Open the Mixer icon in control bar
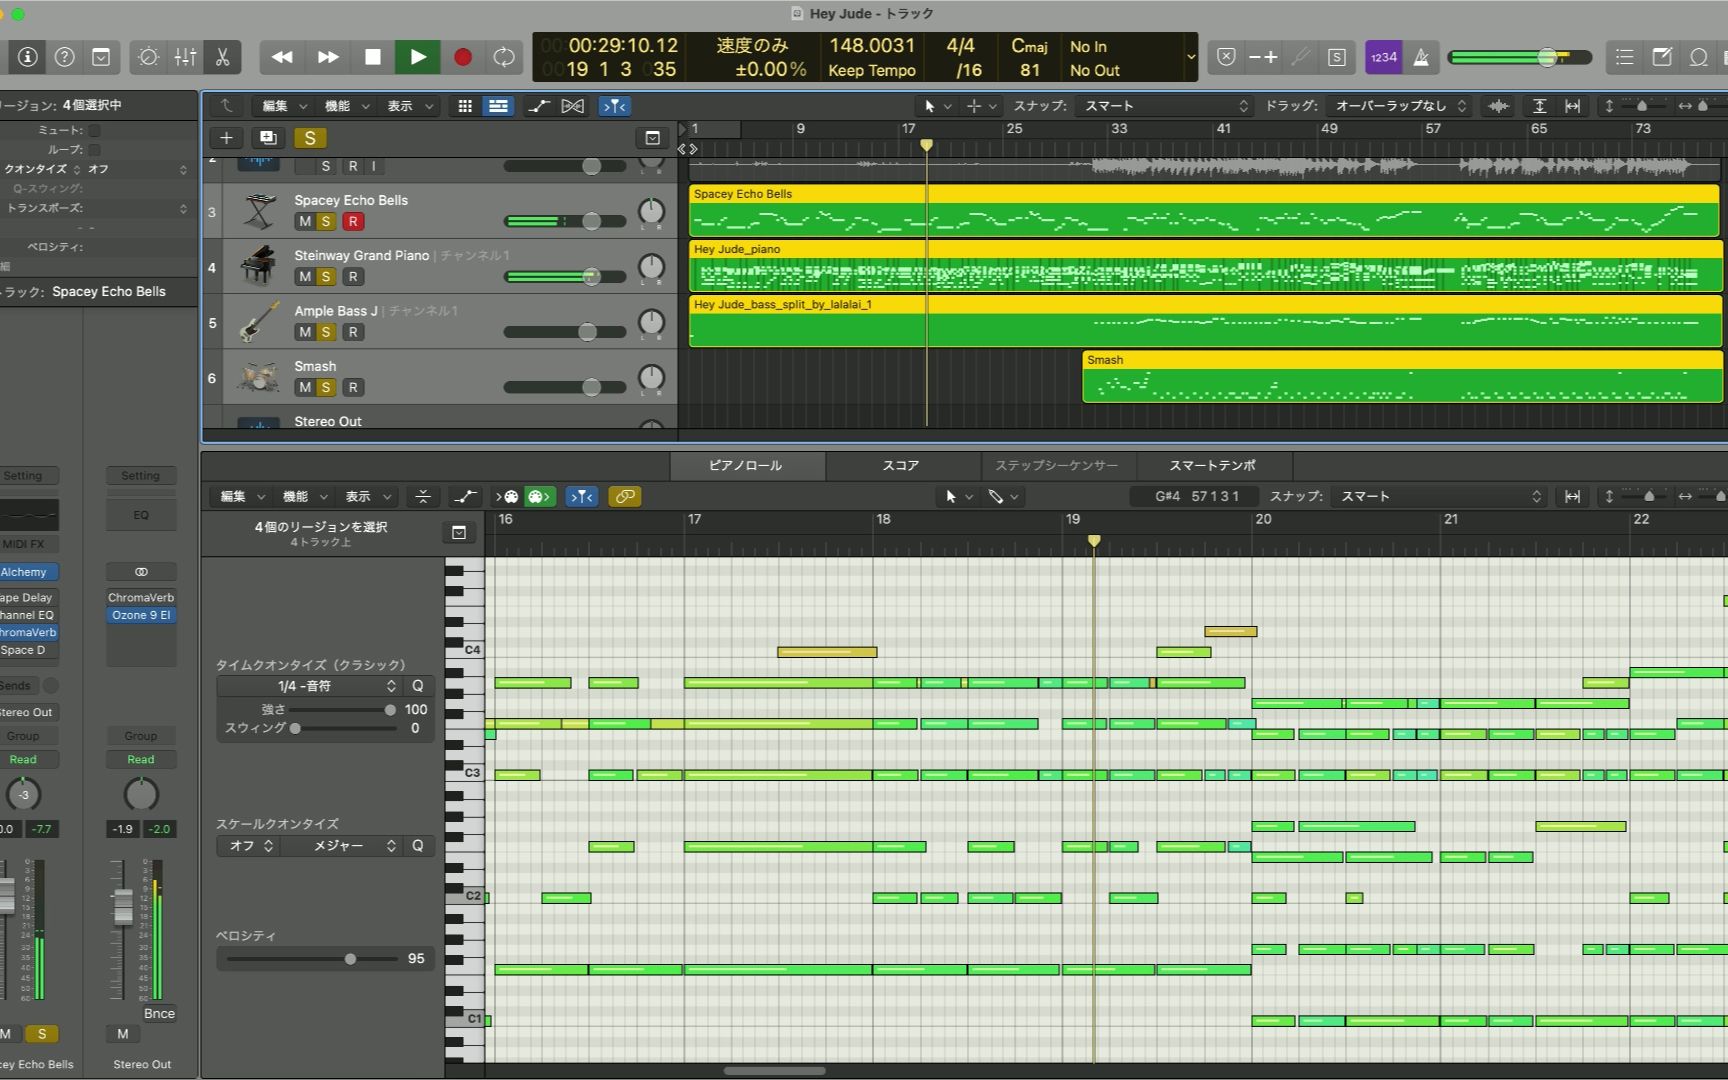 [x=185, y=57]
